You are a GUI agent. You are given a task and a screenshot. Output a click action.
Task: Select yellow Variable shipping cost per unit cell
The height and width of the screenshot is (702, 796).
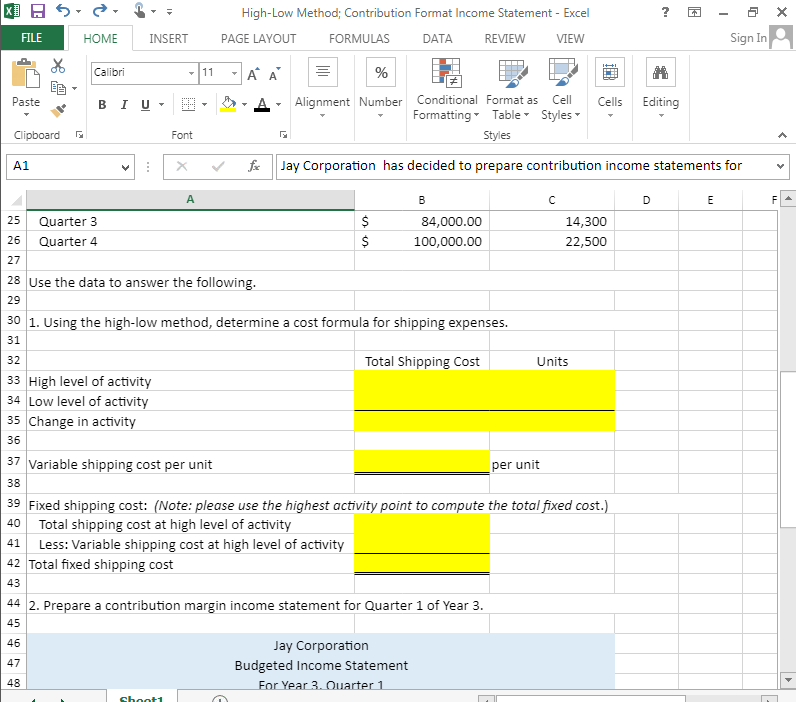422,462
